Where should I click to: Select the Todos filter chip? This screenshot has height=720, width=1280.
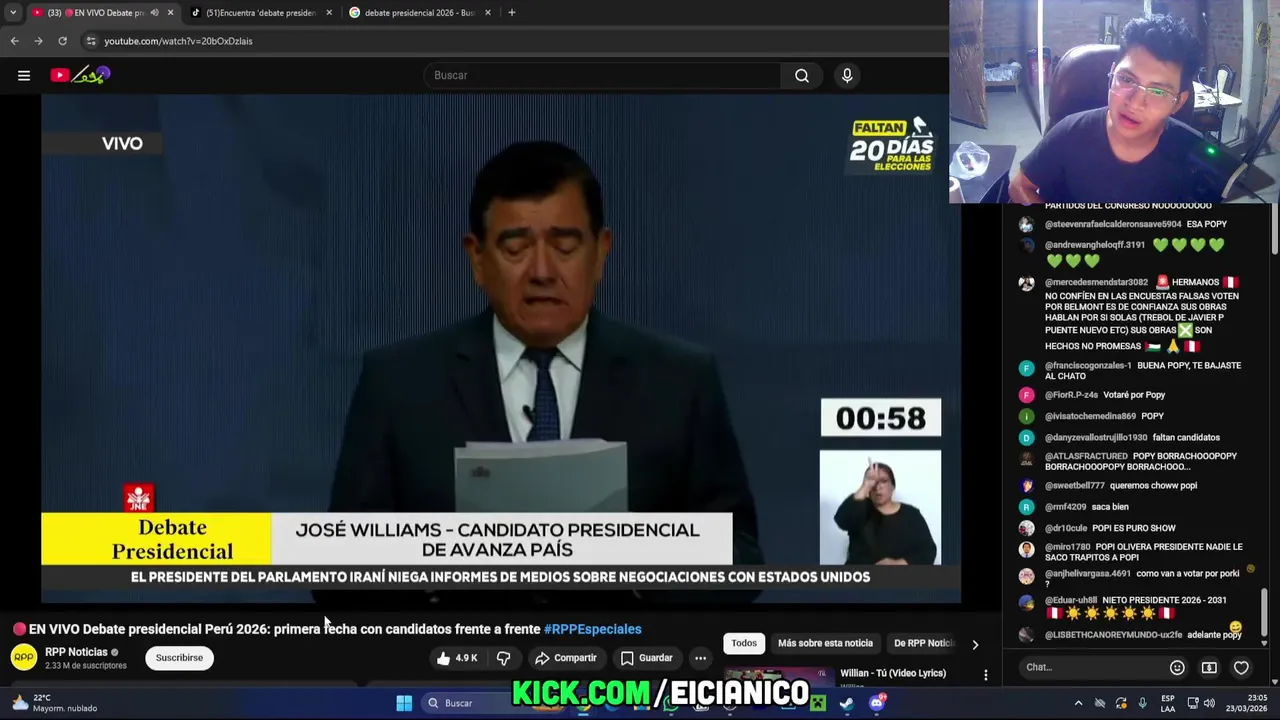point(744,643)
